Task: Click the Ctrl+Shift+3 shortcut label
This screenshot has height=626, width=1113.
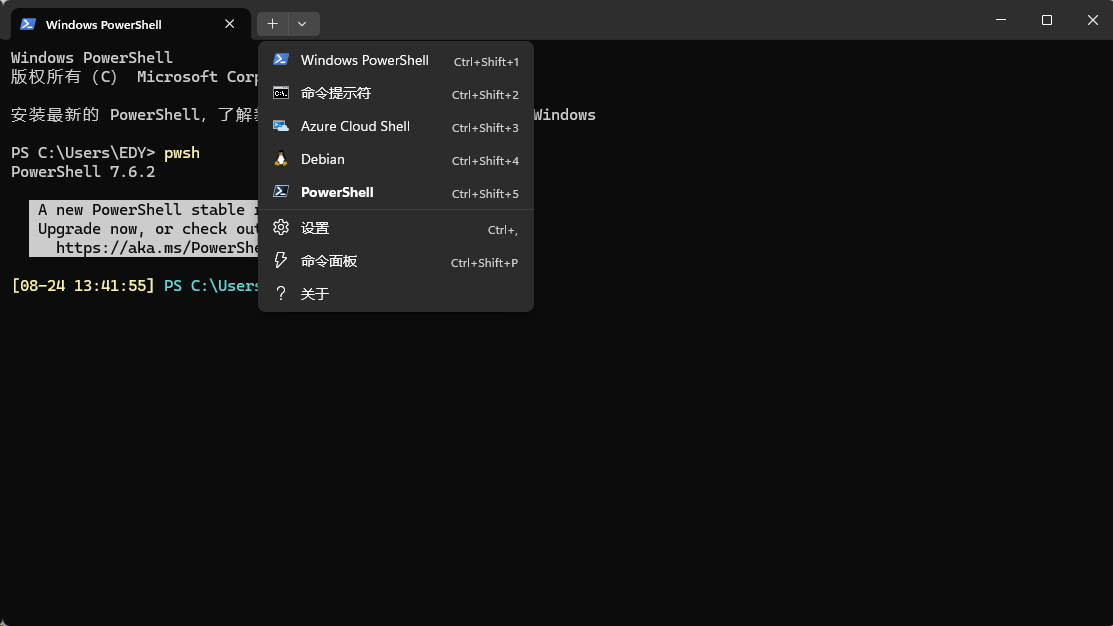Action: [x=486, y=128]
